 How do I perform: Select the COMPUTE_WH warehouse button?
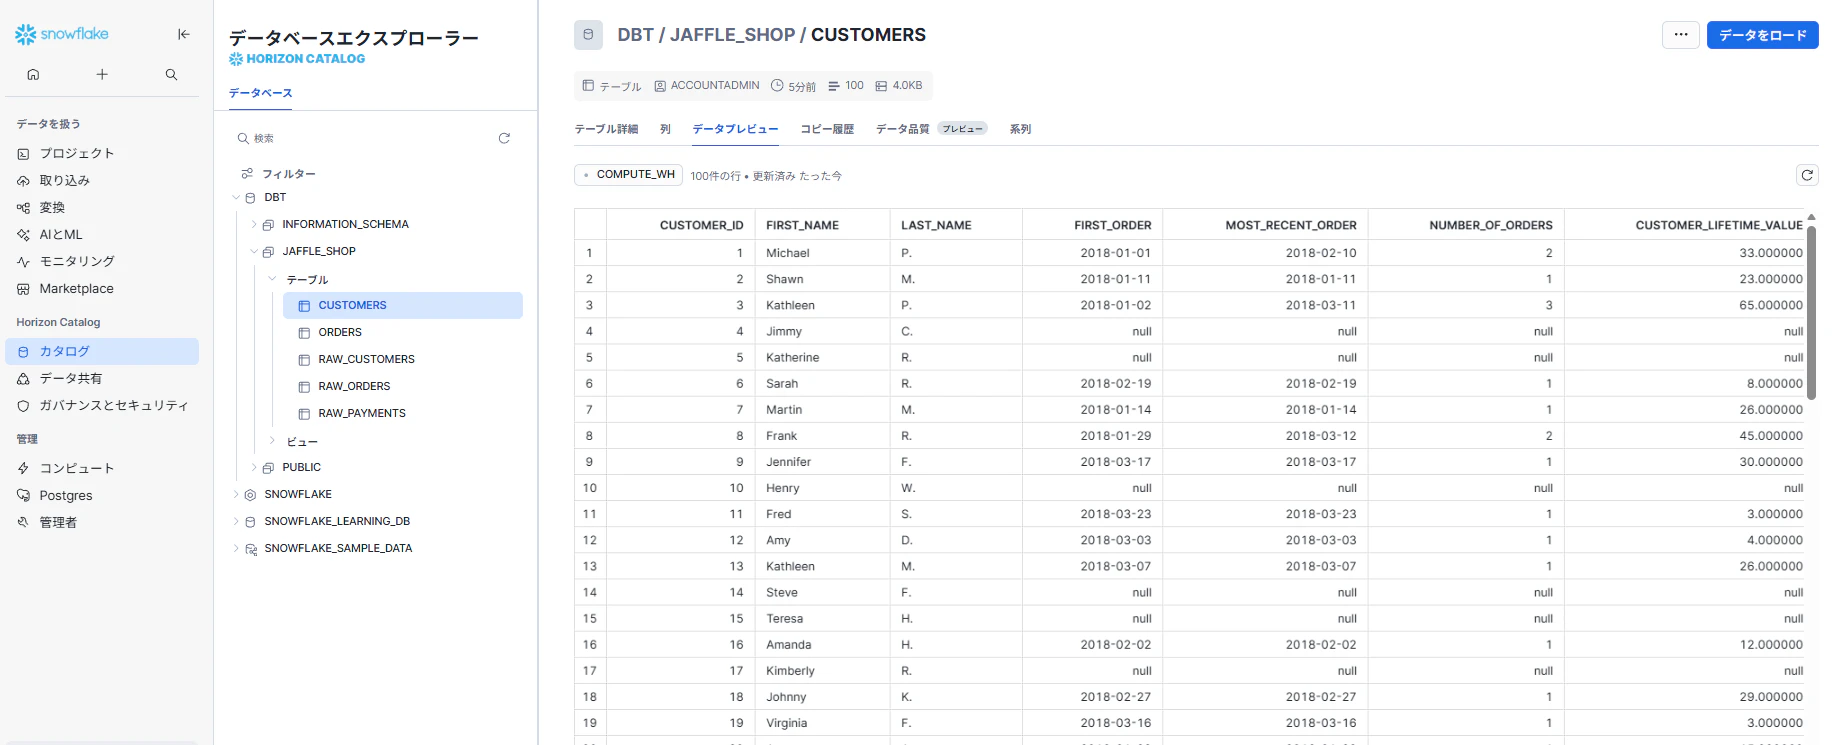click(629, 175)
